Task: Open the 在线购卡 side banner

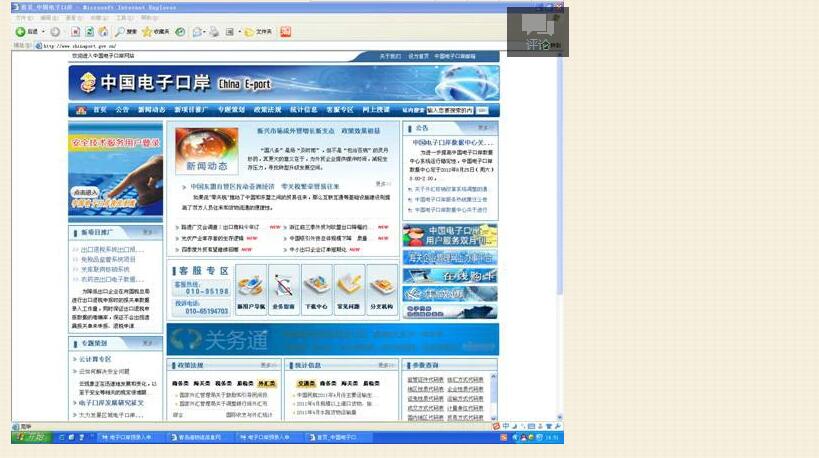Action: [450, 276]
